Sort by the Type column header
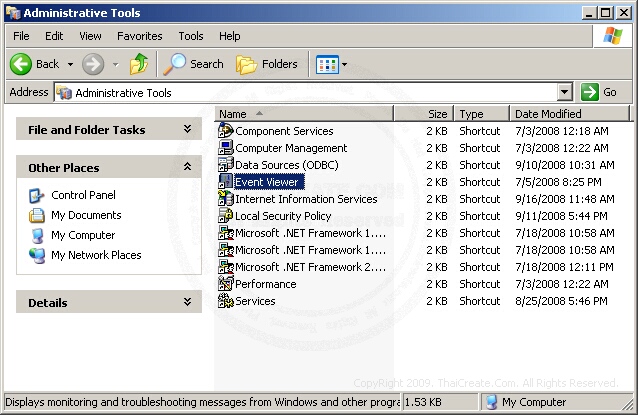Screen dimensions: 638x415 (x=482, y=114)
